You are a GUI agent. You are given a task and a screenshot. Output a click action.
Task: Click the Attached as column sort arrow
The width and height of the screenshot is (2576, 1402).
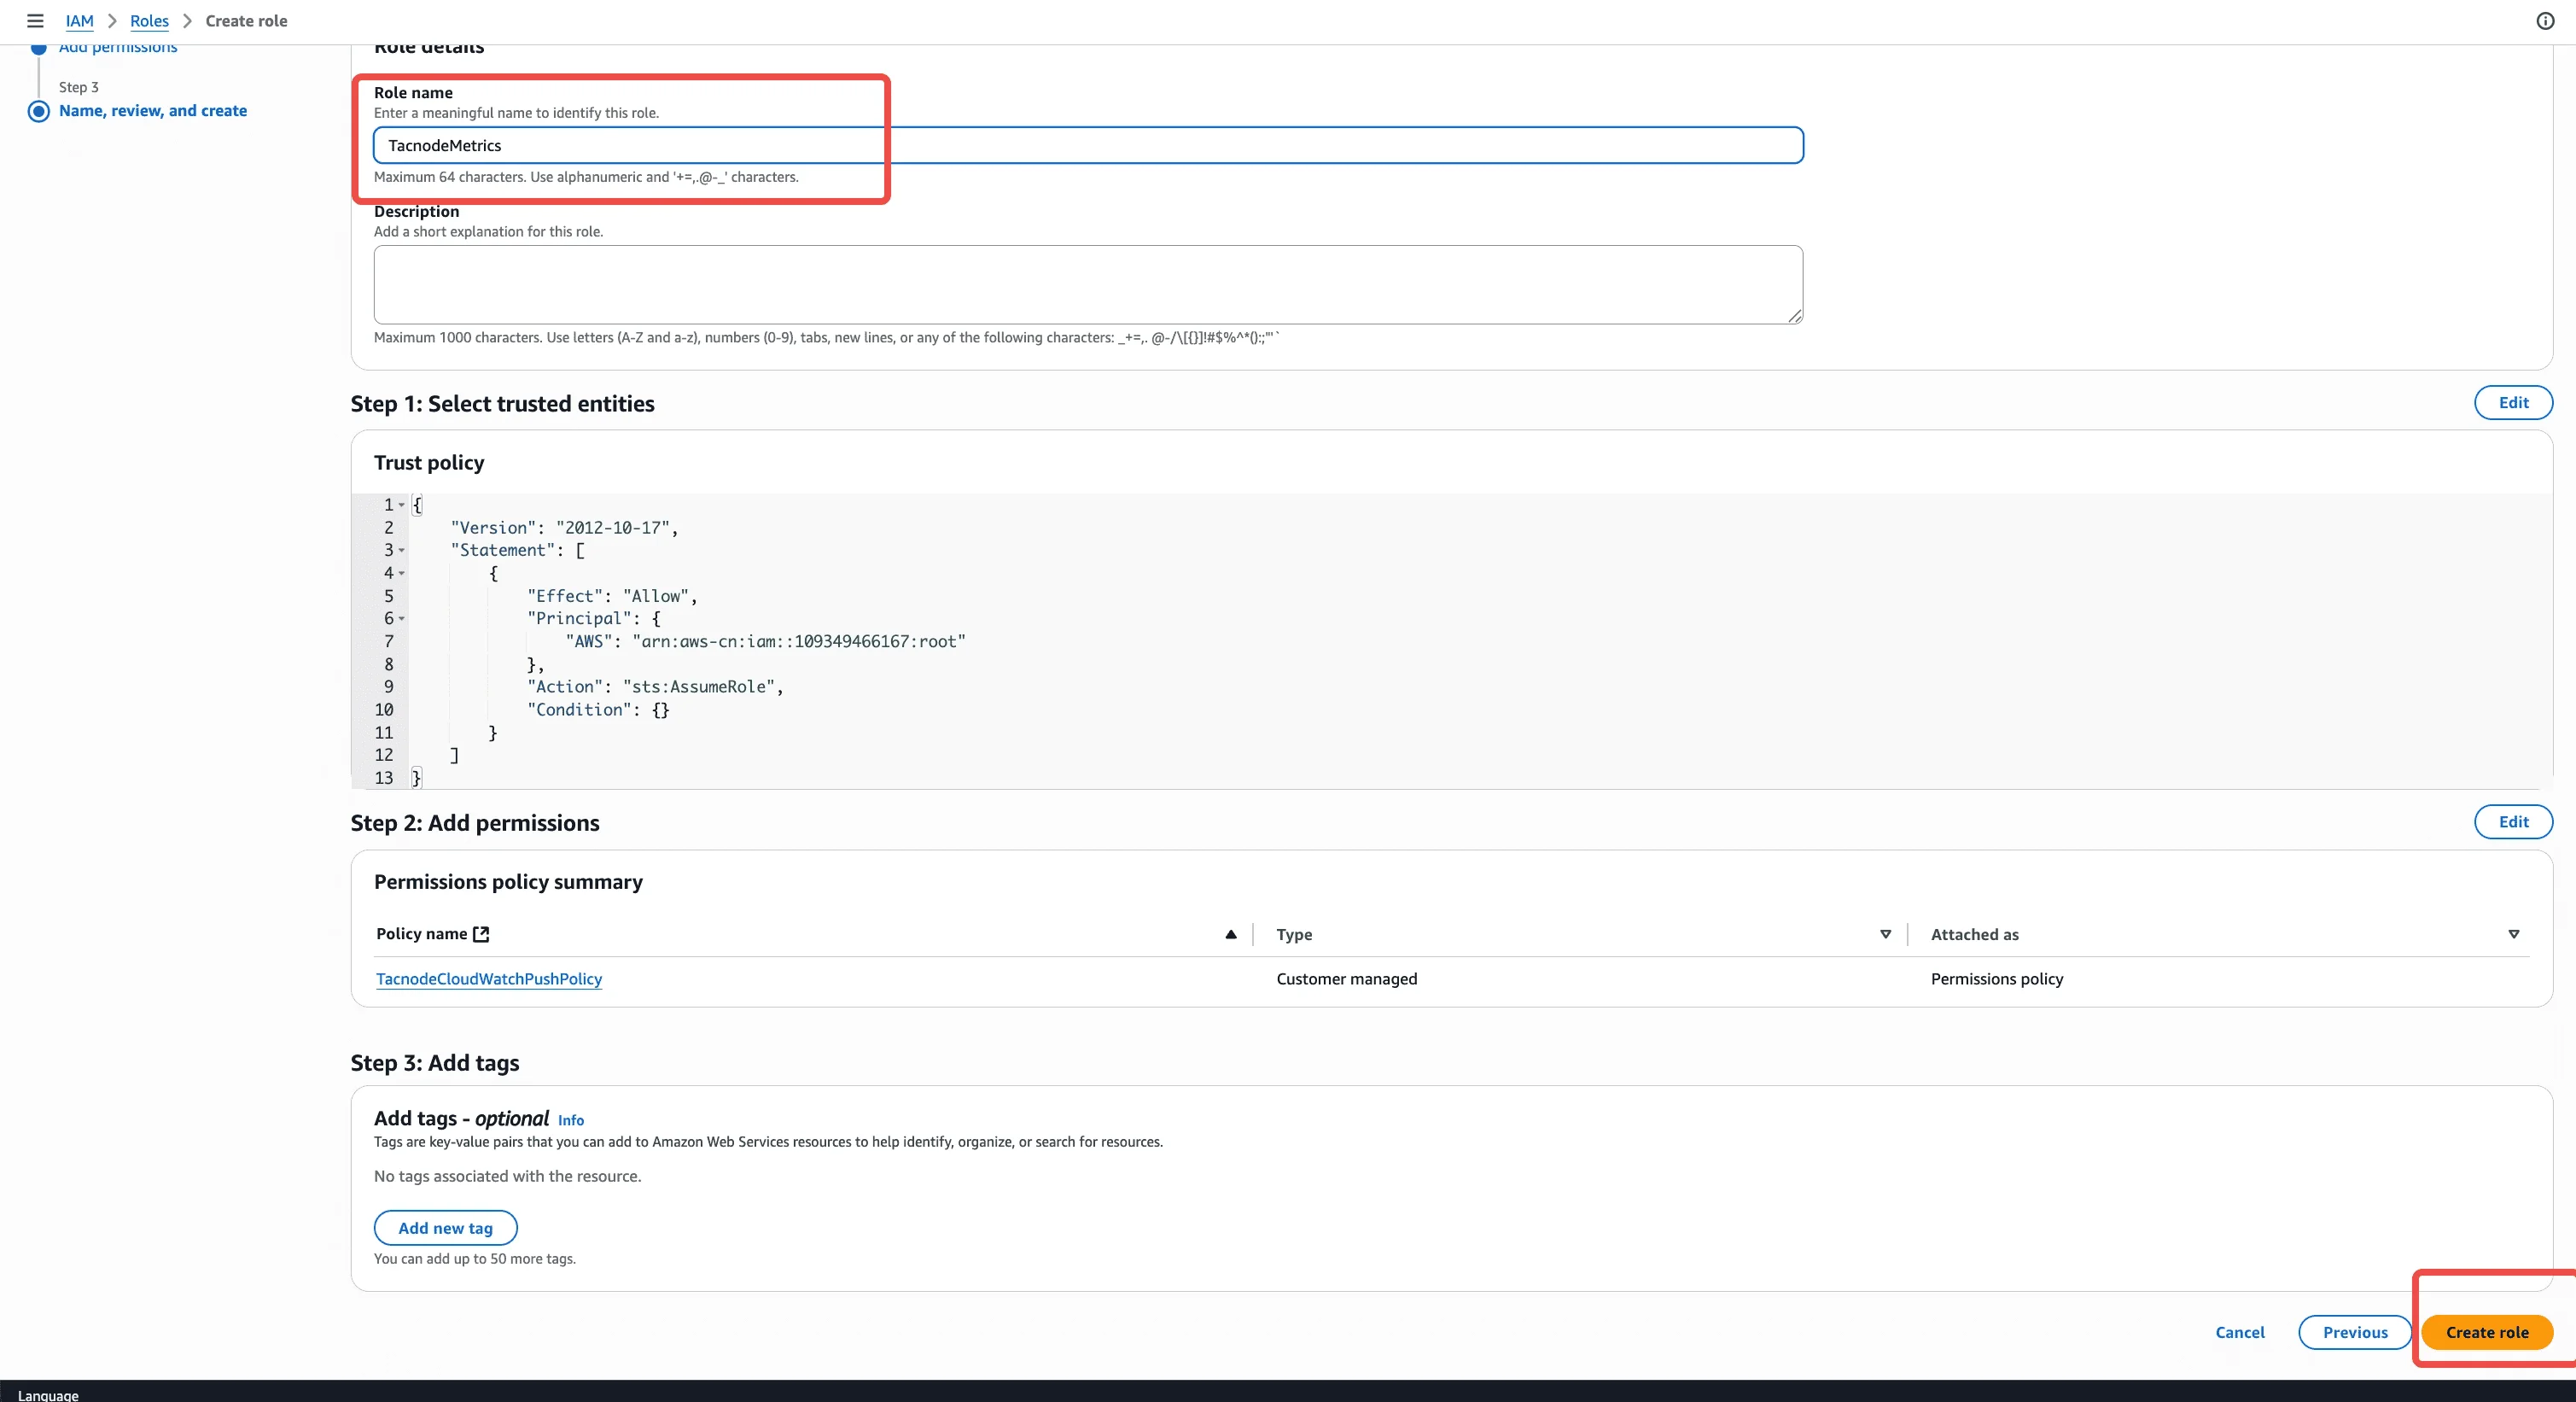[x=2513, y=935]
